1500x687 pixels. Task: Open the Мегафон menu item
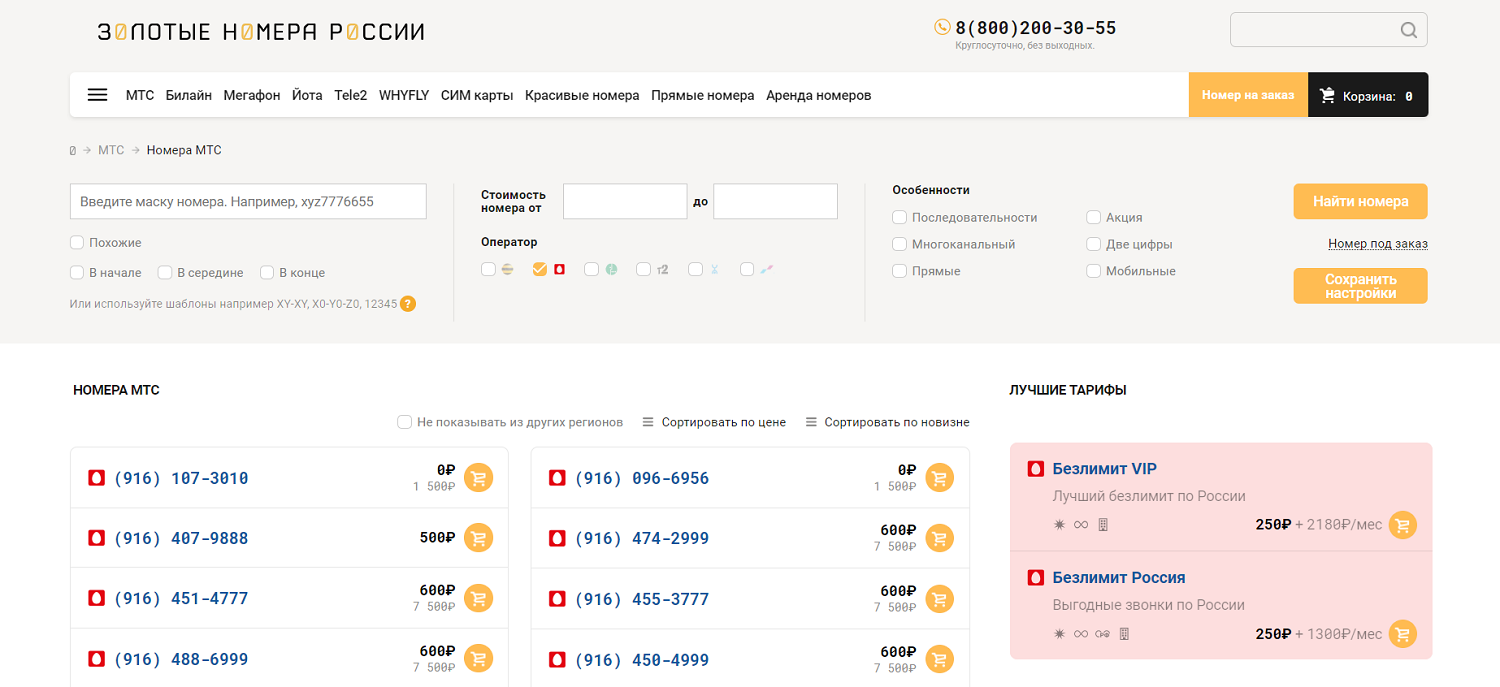(252, 95)
